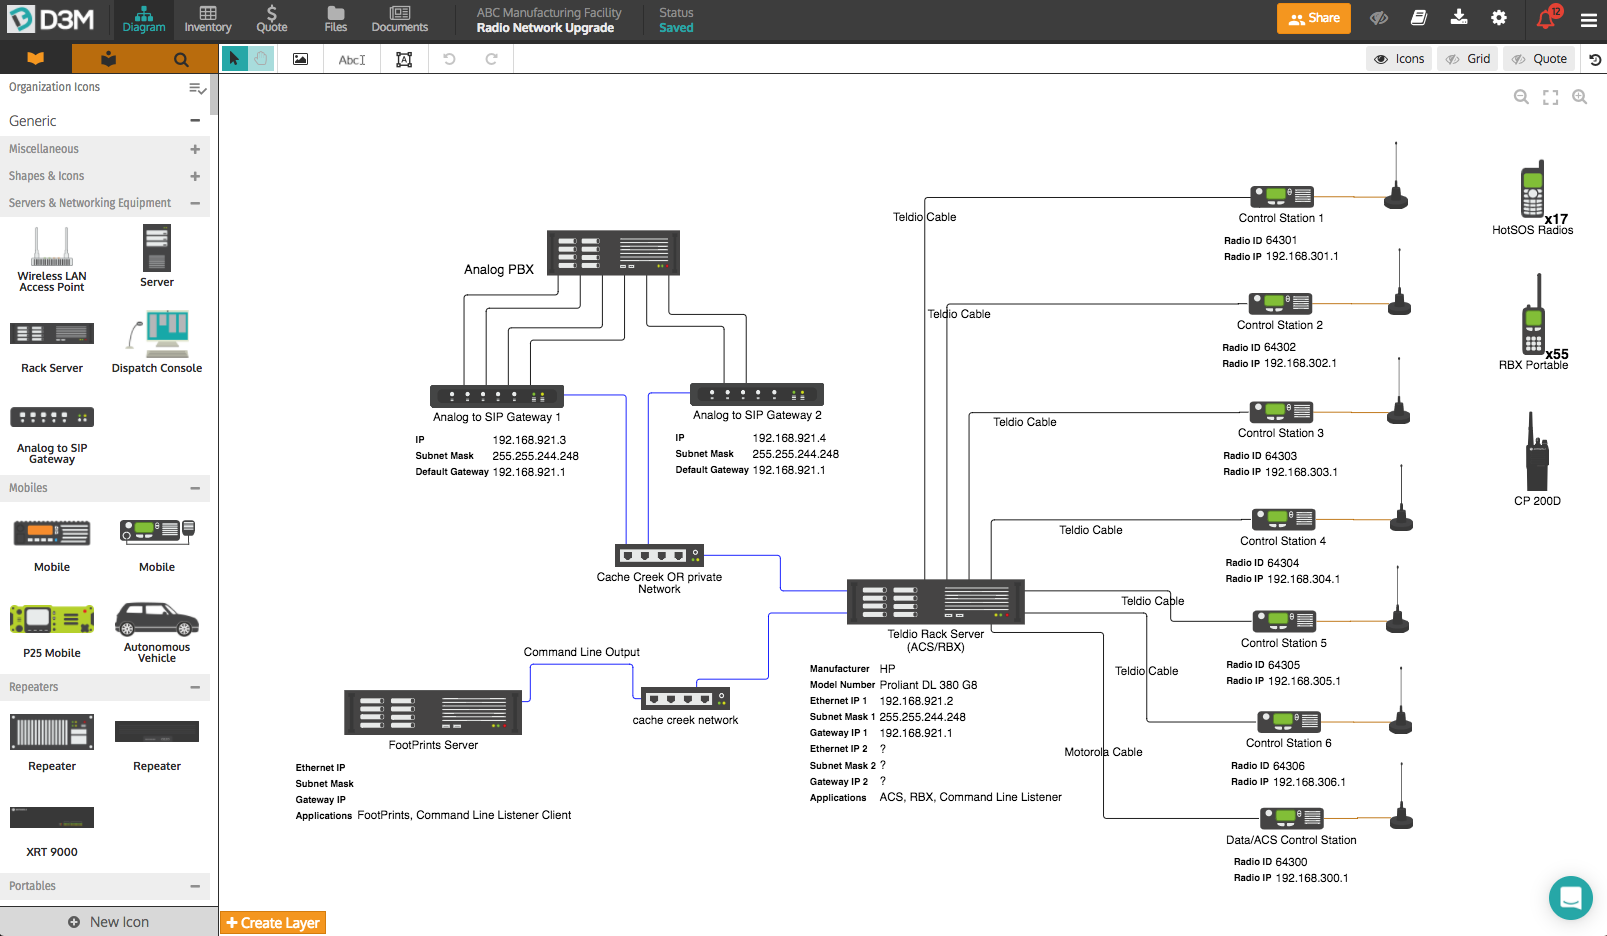Click the undo arrow icon
The image size is (1607, 936).
tap(449, 59)
